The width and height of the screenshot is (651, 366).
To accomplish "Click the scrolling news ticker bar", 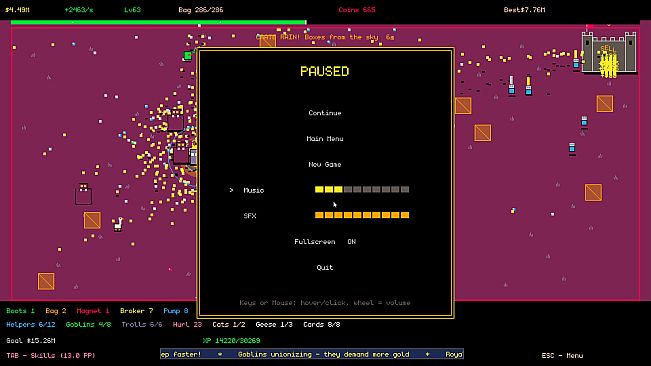I will coord(312,354).
